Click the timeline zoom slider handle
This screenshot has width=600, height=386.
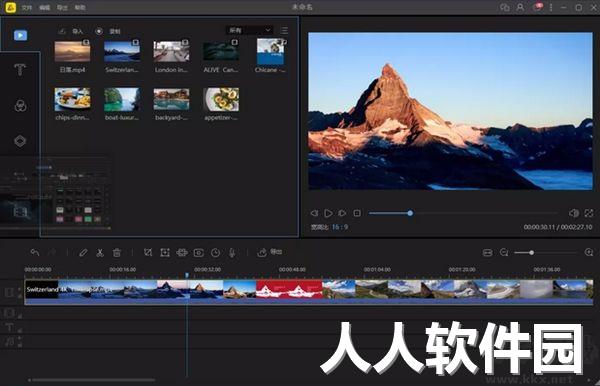point(532,252)
